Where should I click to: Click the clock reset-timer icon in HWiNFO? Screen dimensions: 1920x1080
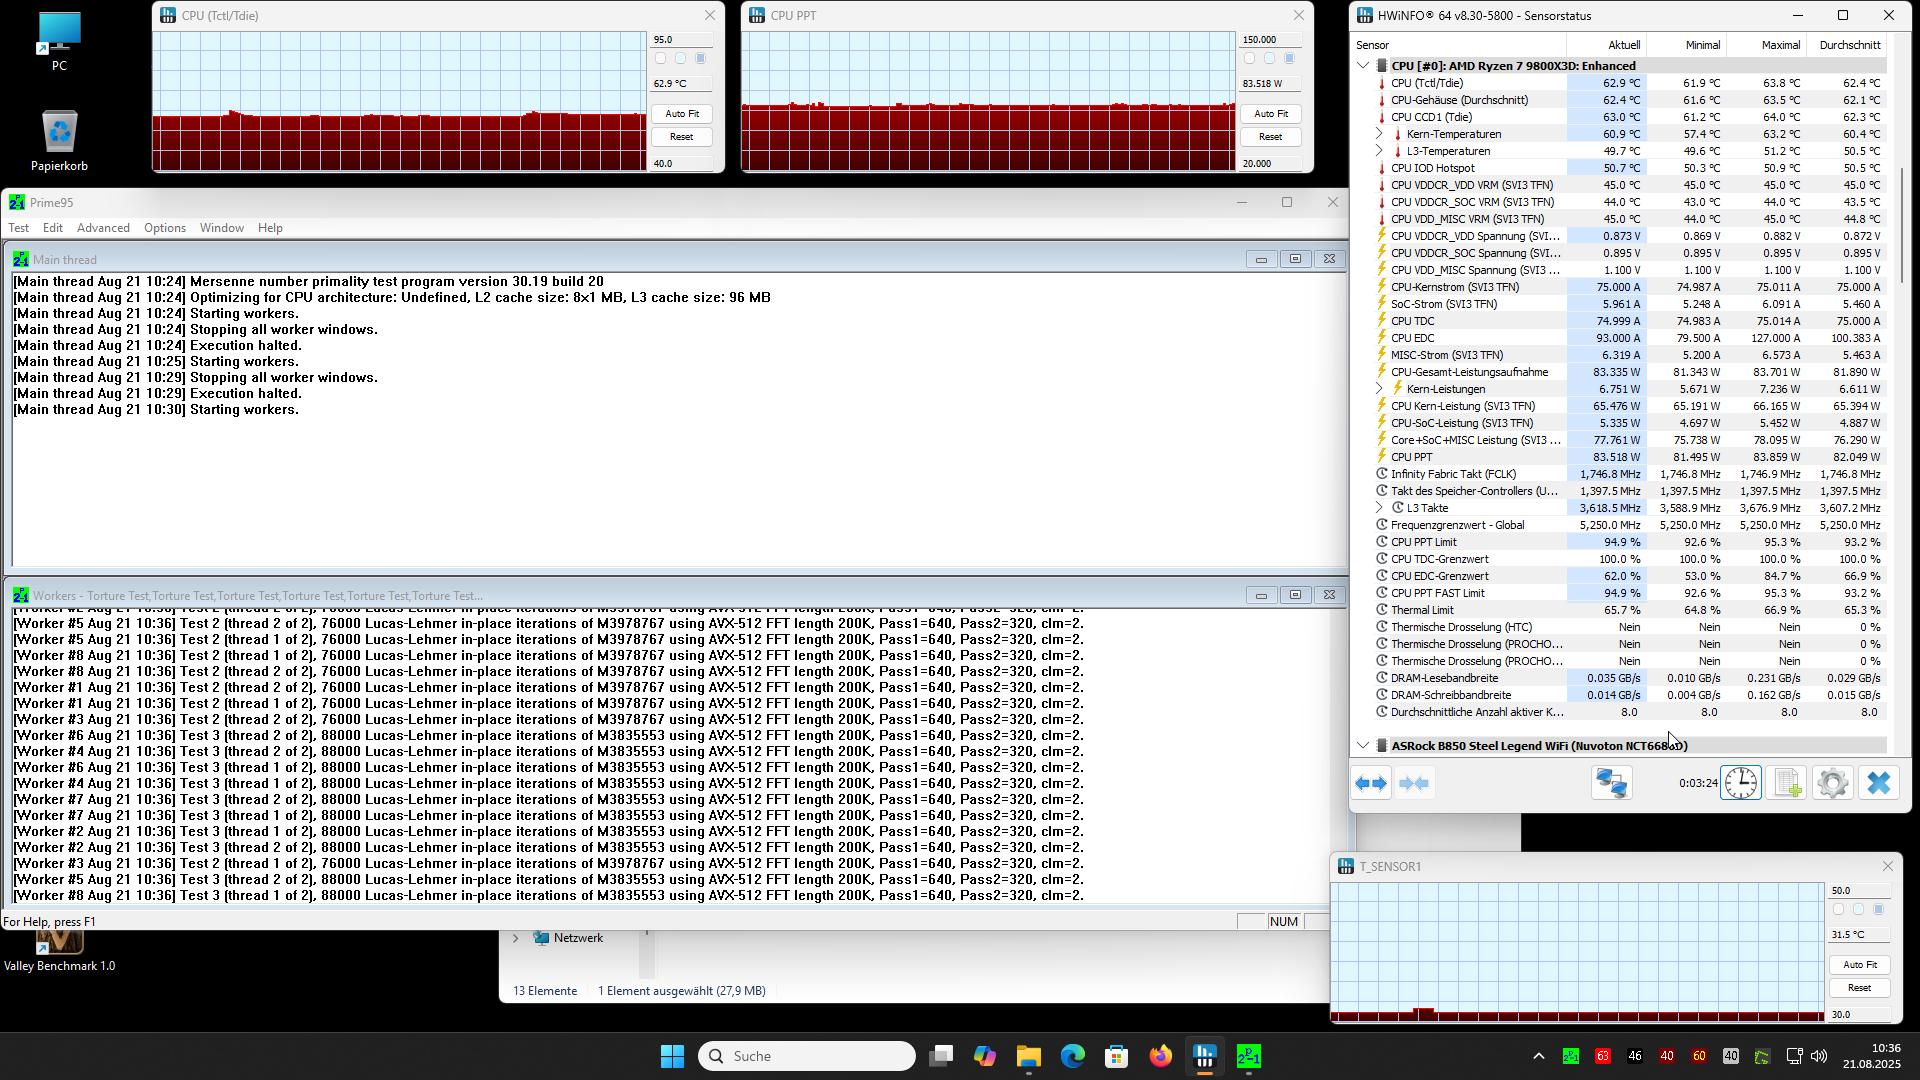1740,783
